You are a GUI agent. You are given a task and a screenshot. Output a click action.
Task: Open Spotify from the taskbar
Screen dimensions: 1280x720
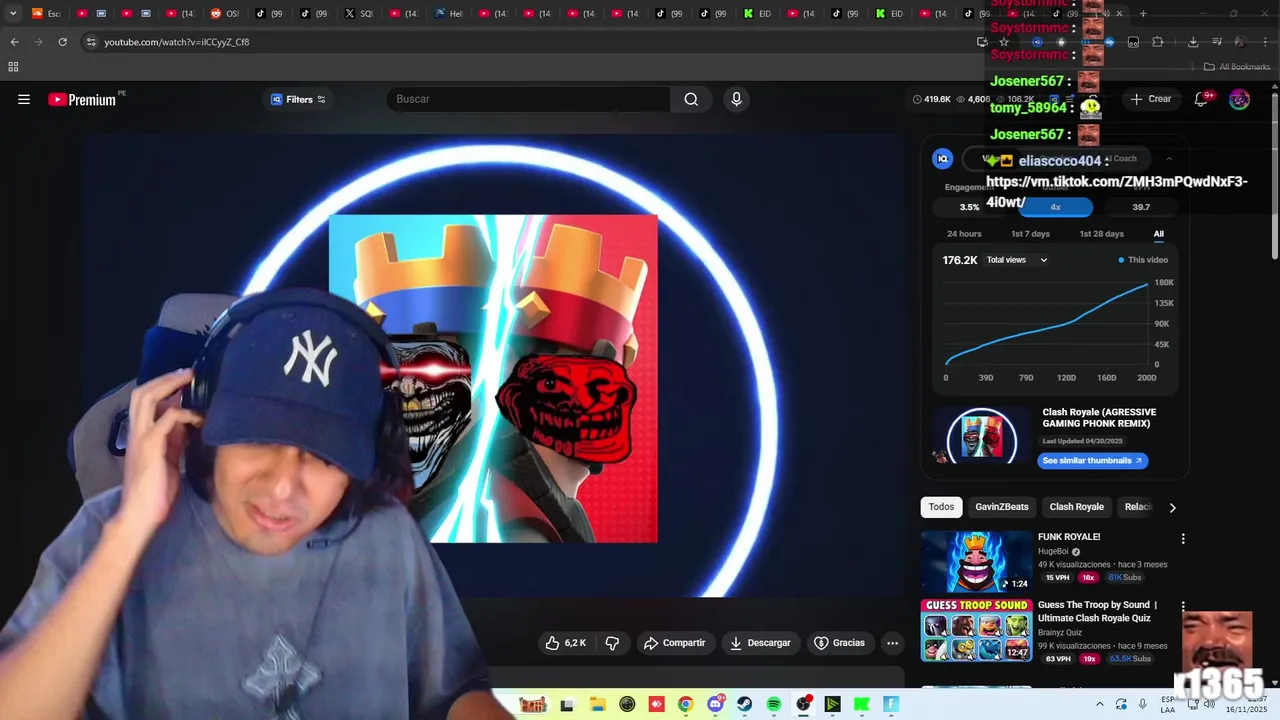[x=774, y=705]
